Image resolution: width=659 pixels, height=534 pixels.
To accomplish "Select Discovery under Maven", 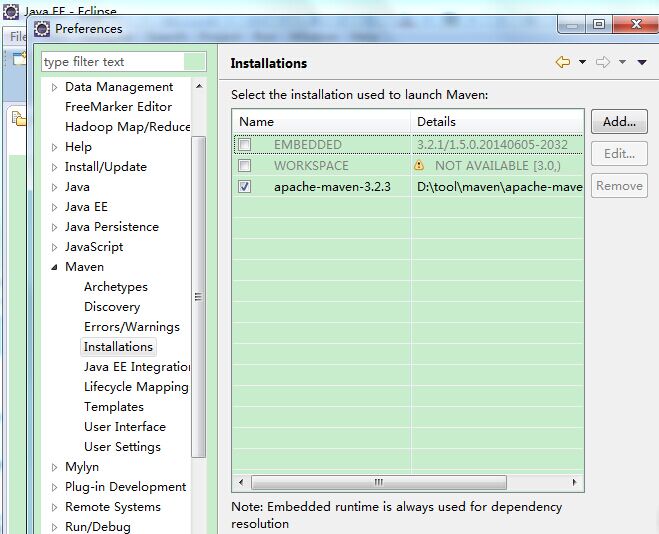I will [x=112, y=307].
